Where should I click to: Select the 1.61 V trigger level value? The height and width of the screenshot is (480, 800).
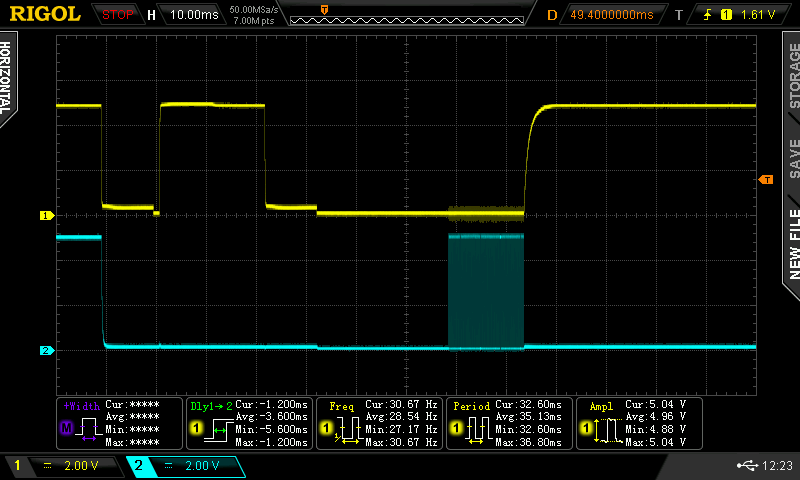[x=758, y=15]
